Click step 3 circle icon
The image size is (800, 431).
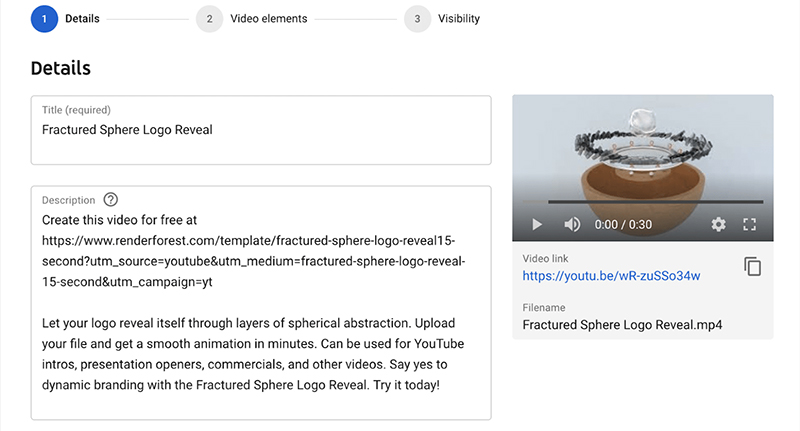(x=417, y=19)
